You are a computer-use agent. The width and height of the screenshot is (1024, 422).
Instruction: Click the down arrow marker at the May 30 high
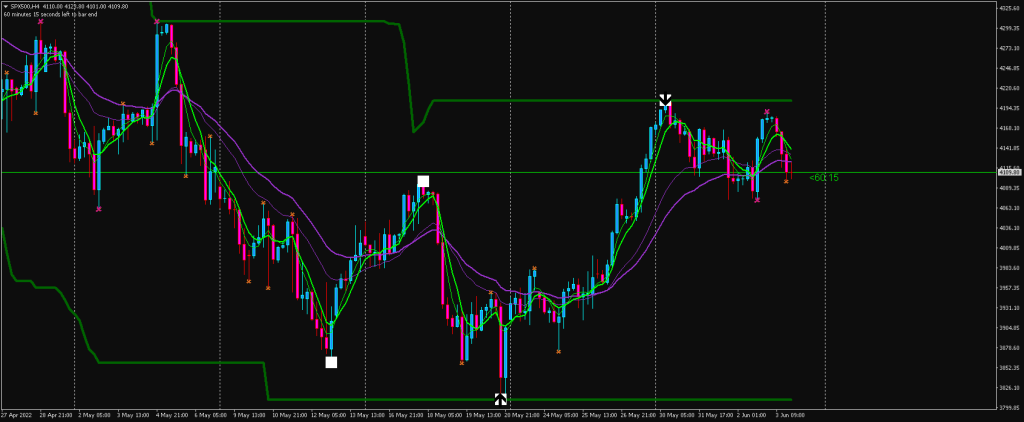pos(665,100)
